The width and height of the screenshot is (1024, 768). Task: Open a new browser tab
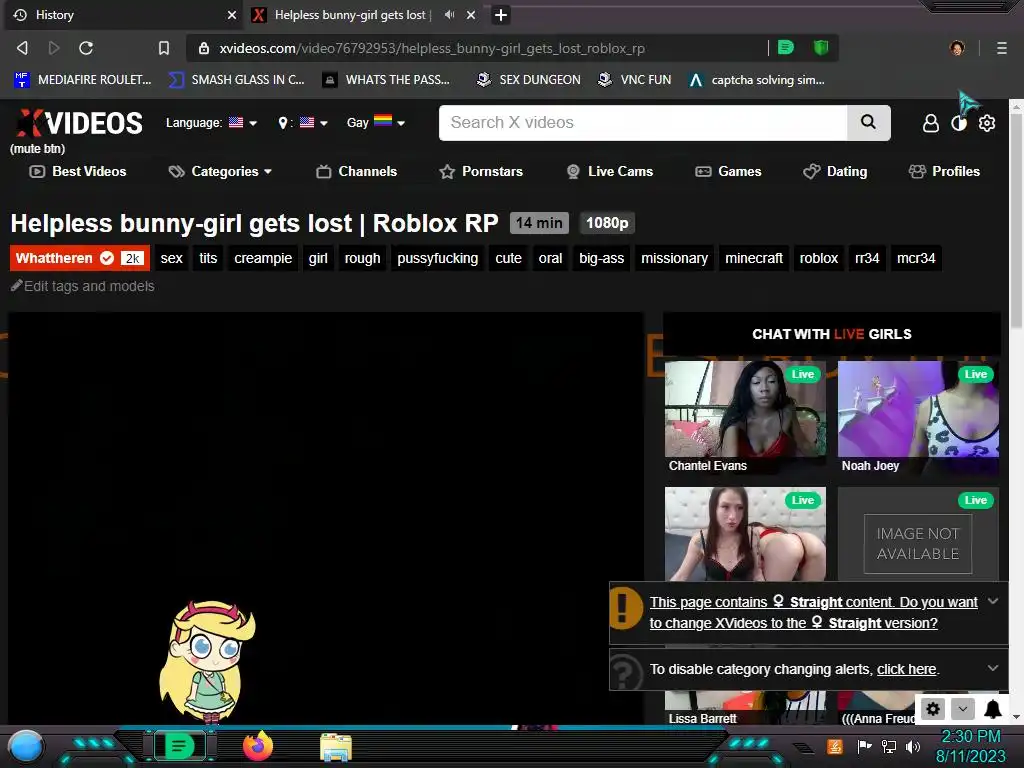click(x=501, y=14)
